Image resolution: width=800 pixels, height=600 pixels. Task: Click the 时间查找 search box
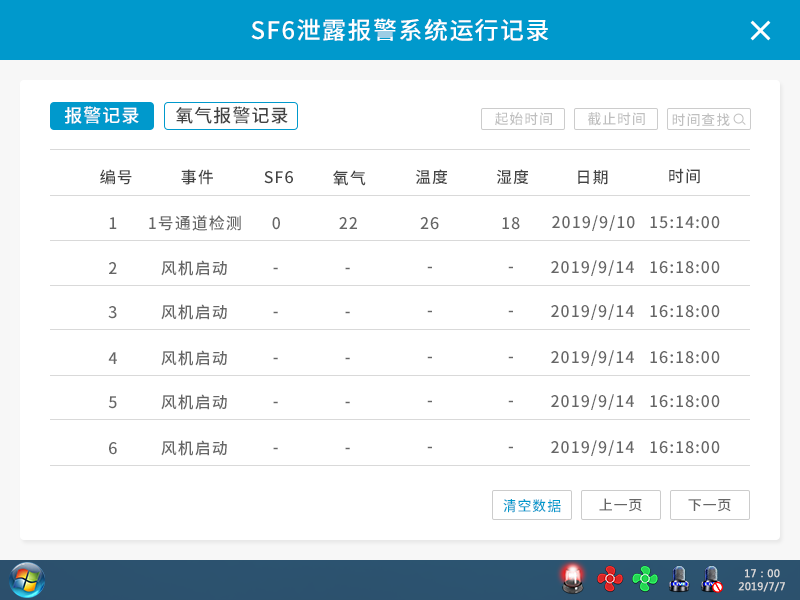pos(709,119)
